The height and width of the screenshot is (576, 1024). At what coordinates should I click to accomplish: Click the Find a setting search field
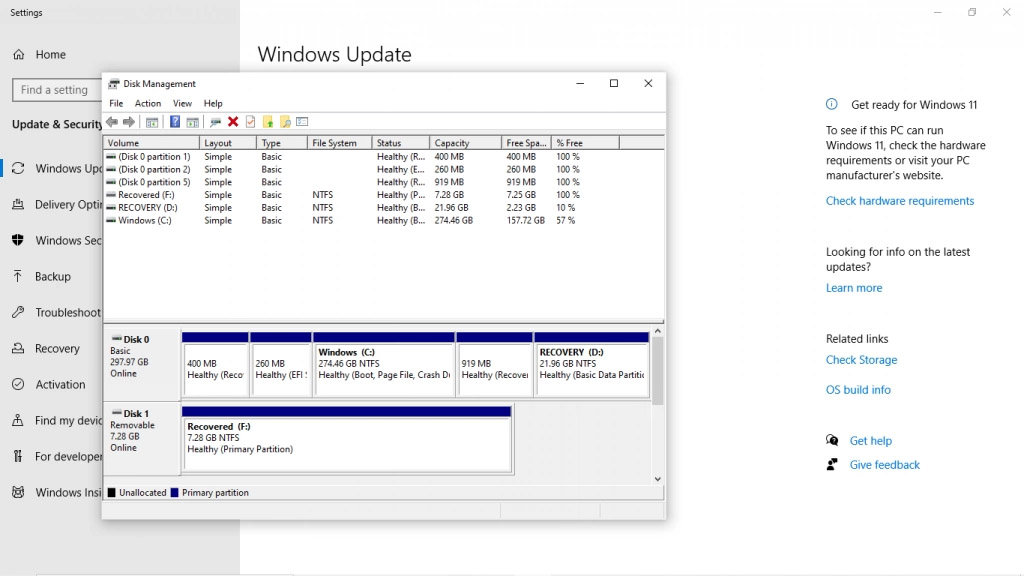[57, 90]
